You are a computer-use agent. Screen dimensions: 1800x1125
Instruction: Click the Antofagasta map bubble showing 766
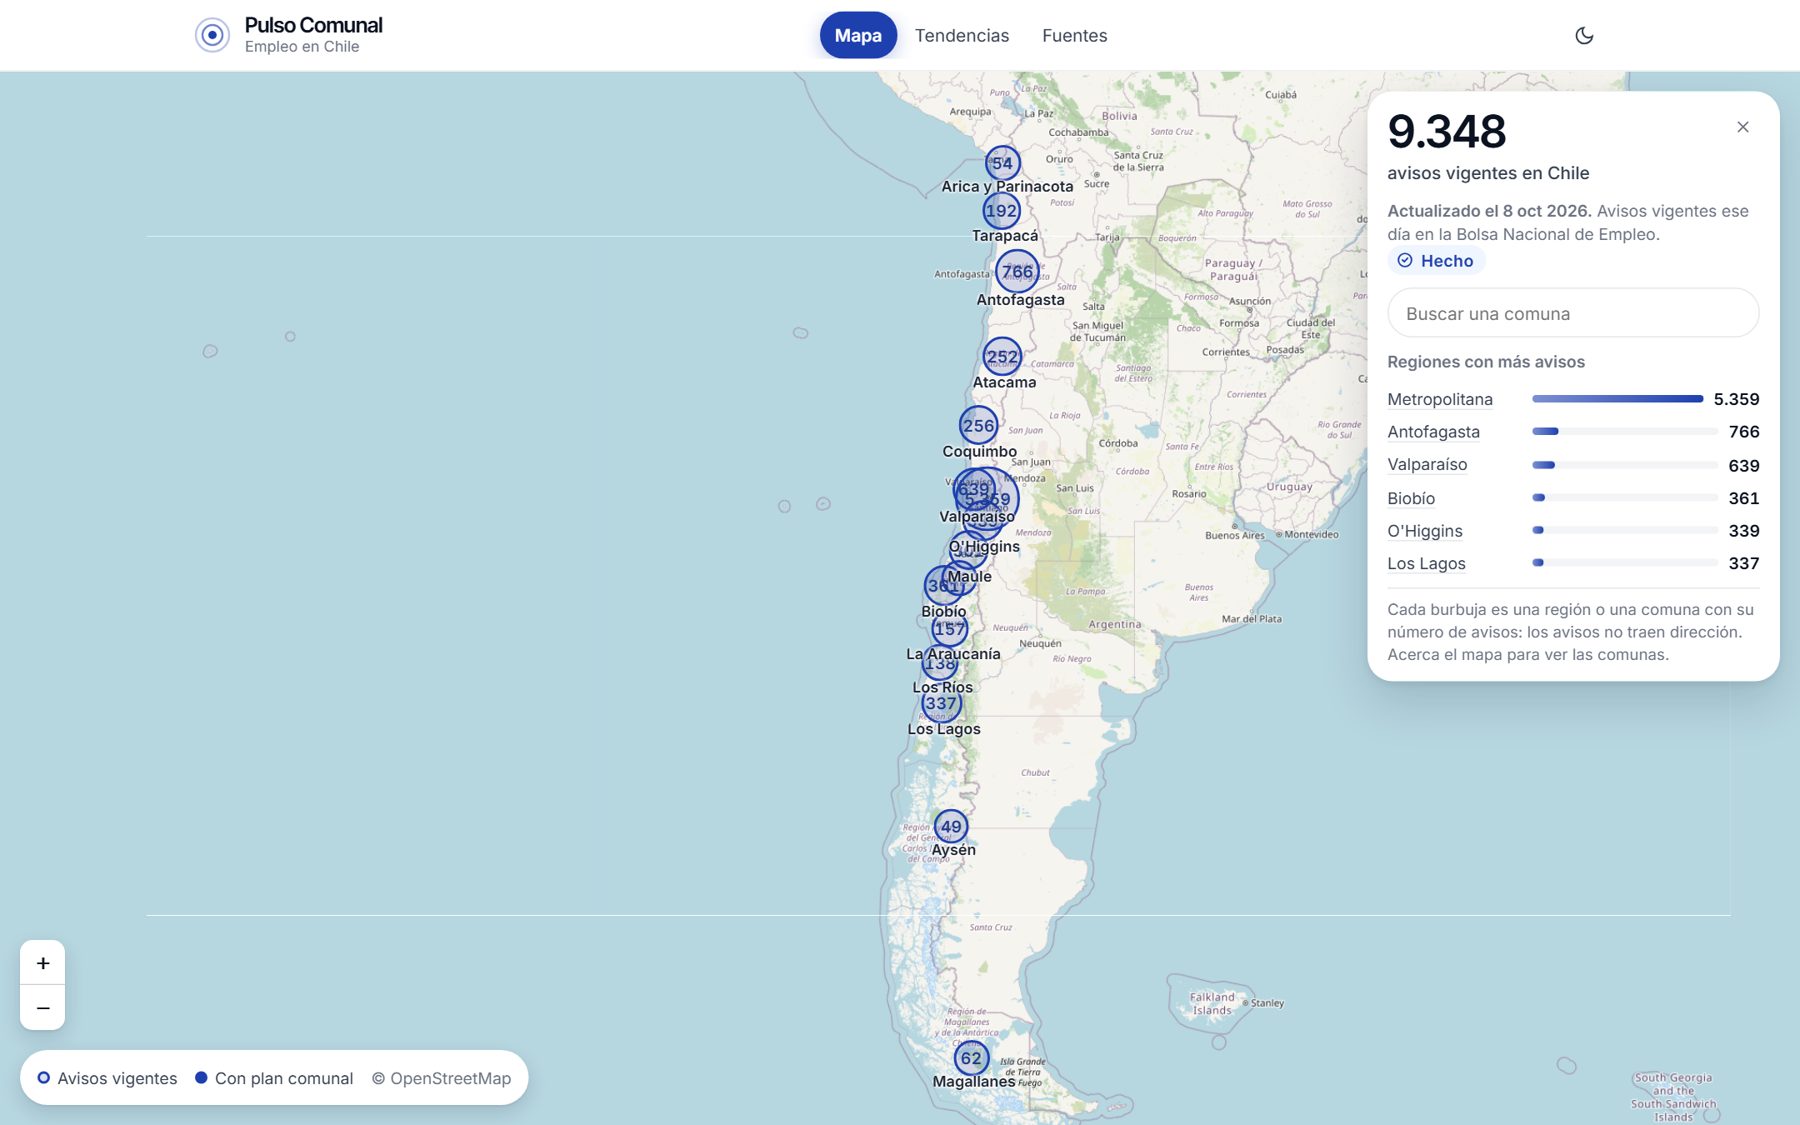click(x=1017, y=272)
